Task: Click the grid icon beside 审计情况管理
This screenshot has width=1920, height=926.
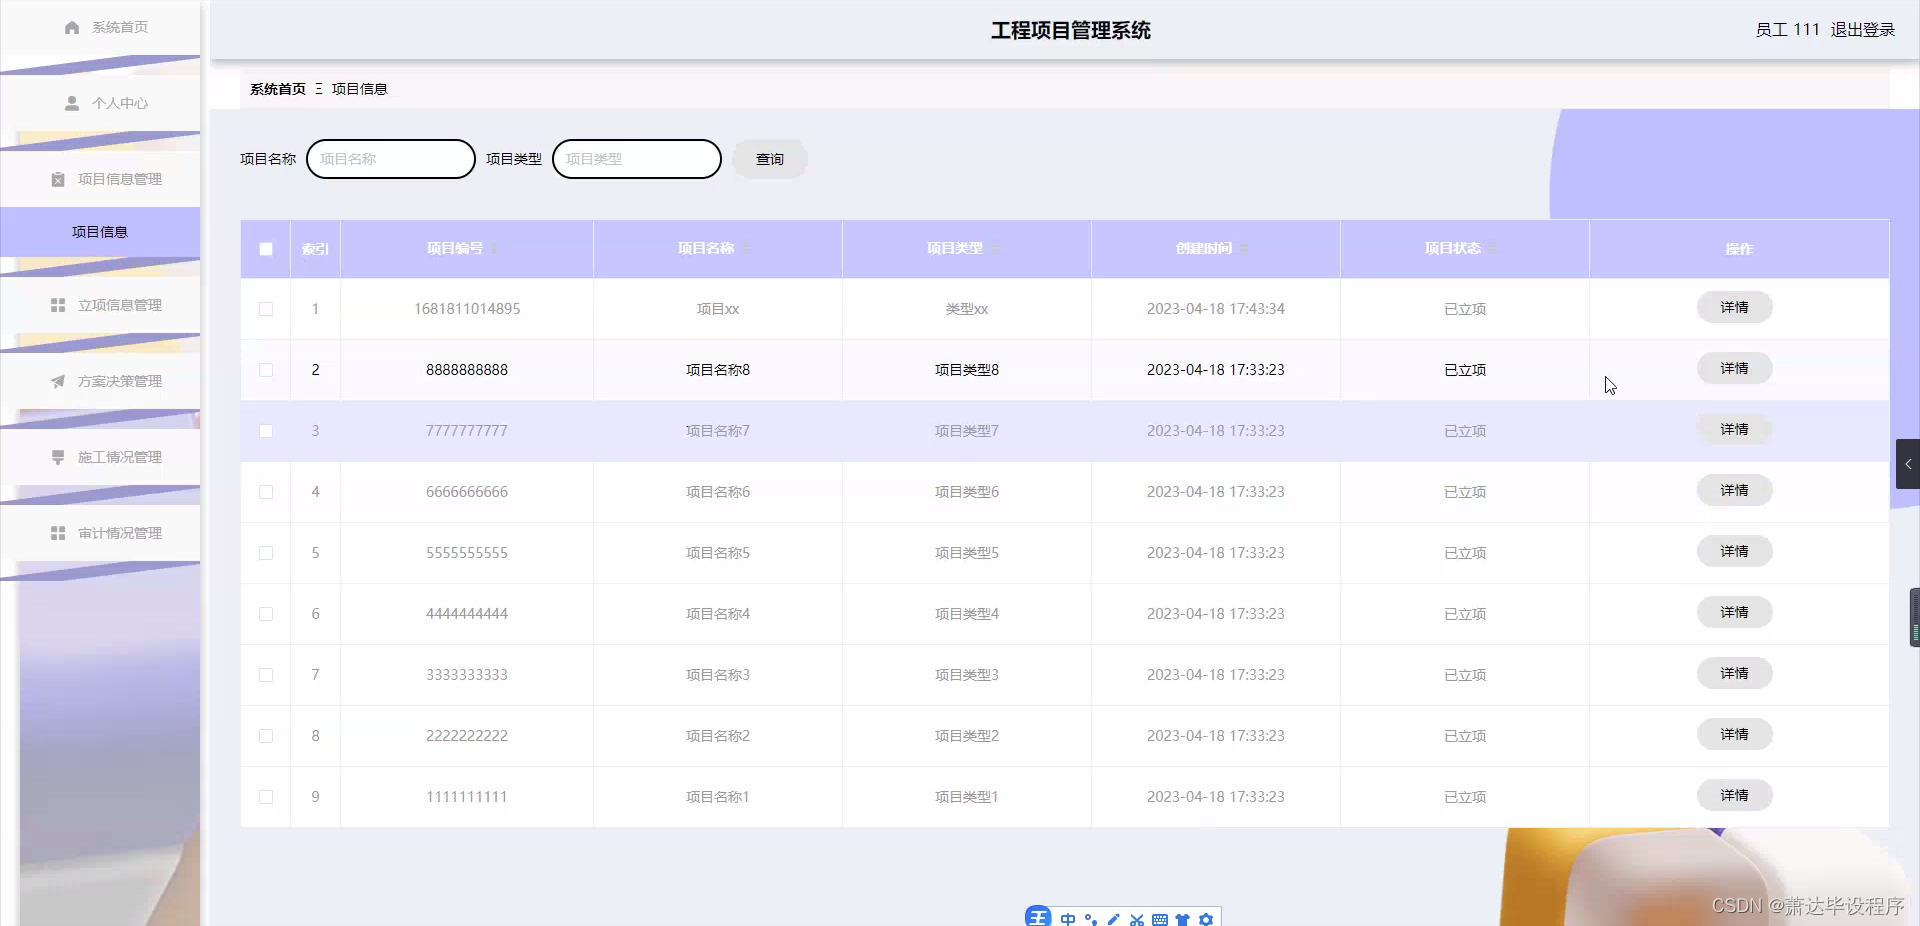Action: 58,533
